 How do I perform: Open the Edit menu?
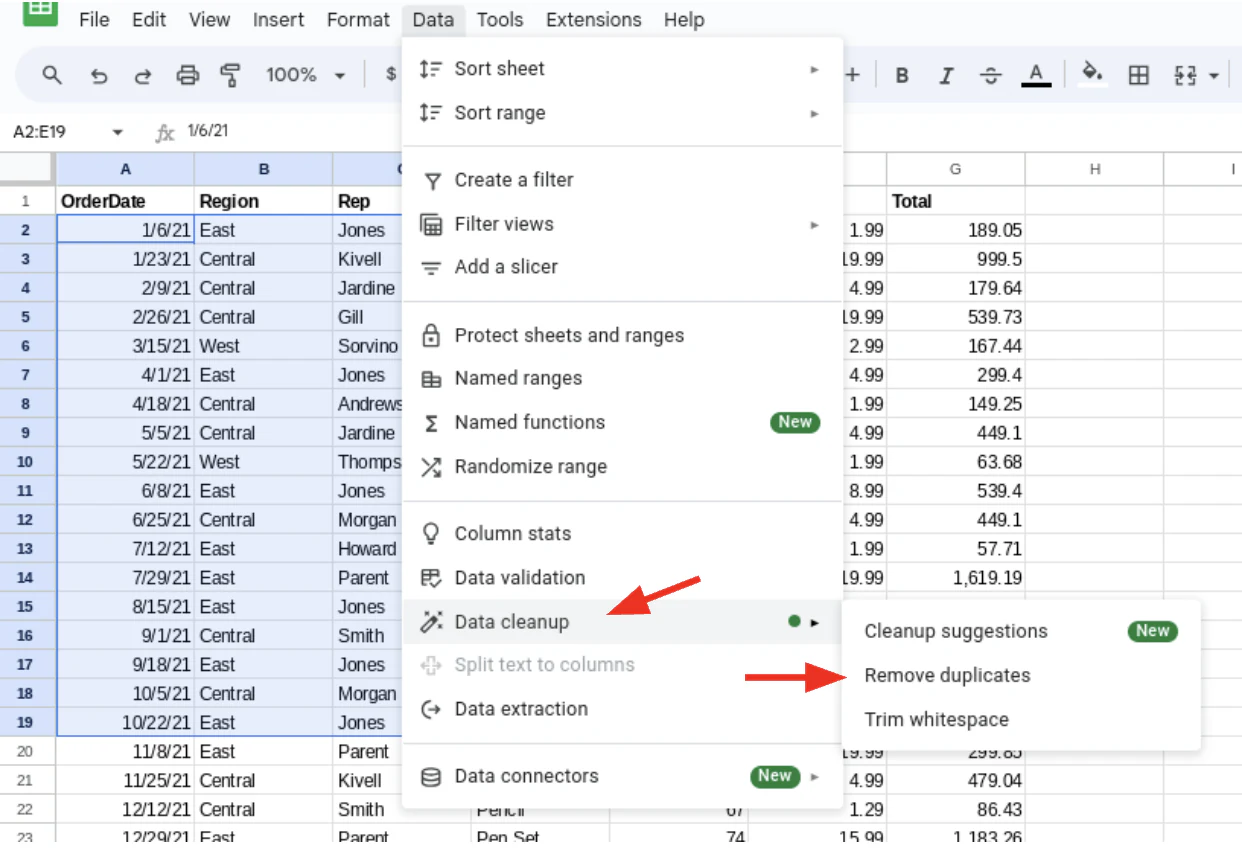pos(149,19)
